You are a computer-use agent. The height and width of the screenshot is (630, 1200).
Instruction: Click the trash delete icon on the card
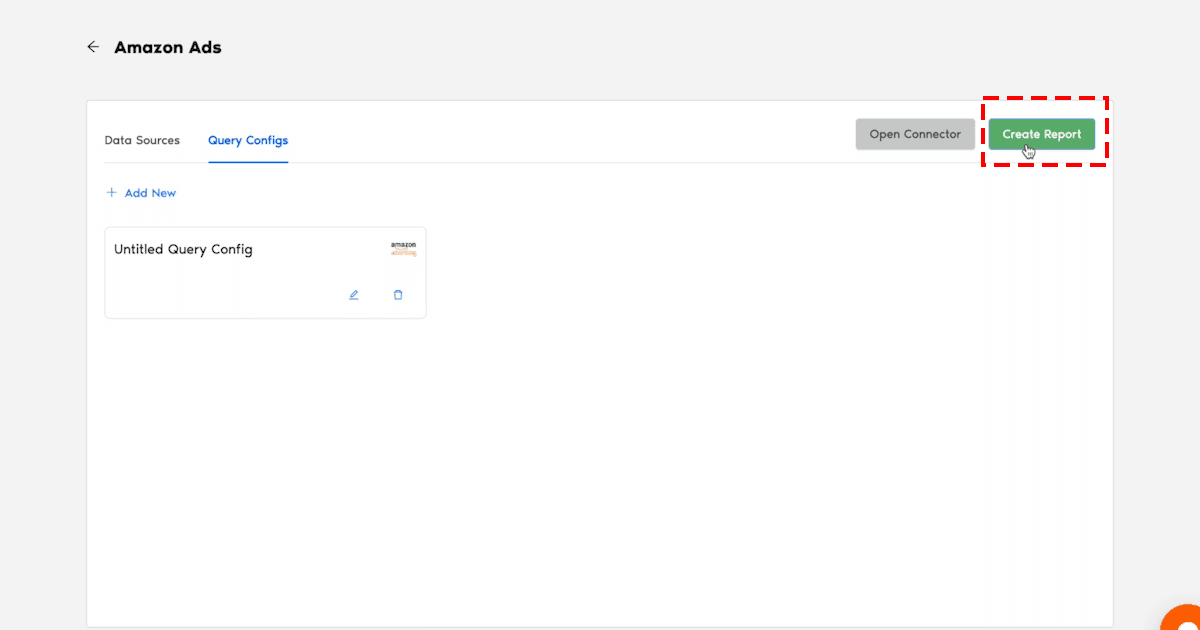398,295
